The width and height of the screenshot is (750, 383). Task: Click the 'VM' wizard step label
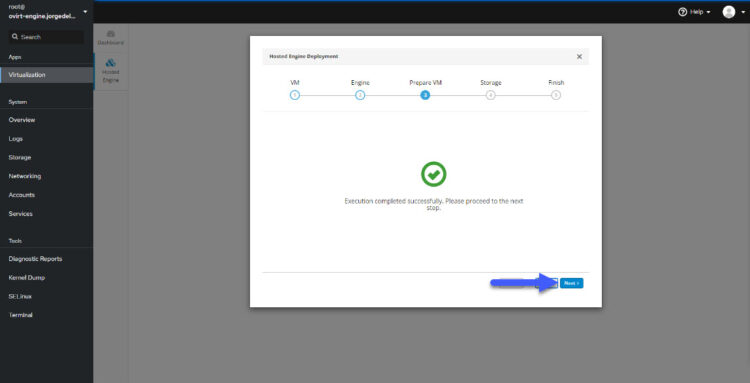tap(295, 83)
